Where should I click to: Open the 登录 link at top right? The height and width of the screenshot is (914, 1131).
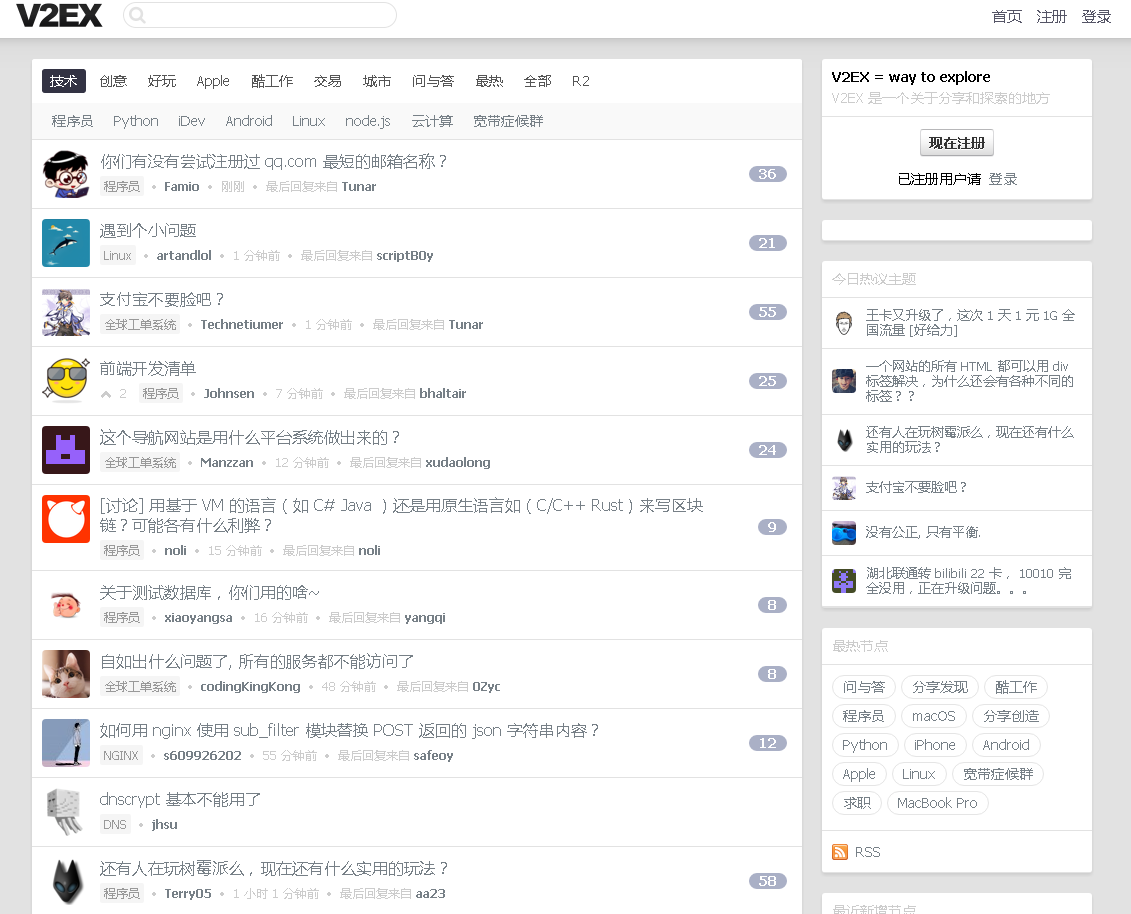click(x=1096, y=16)
